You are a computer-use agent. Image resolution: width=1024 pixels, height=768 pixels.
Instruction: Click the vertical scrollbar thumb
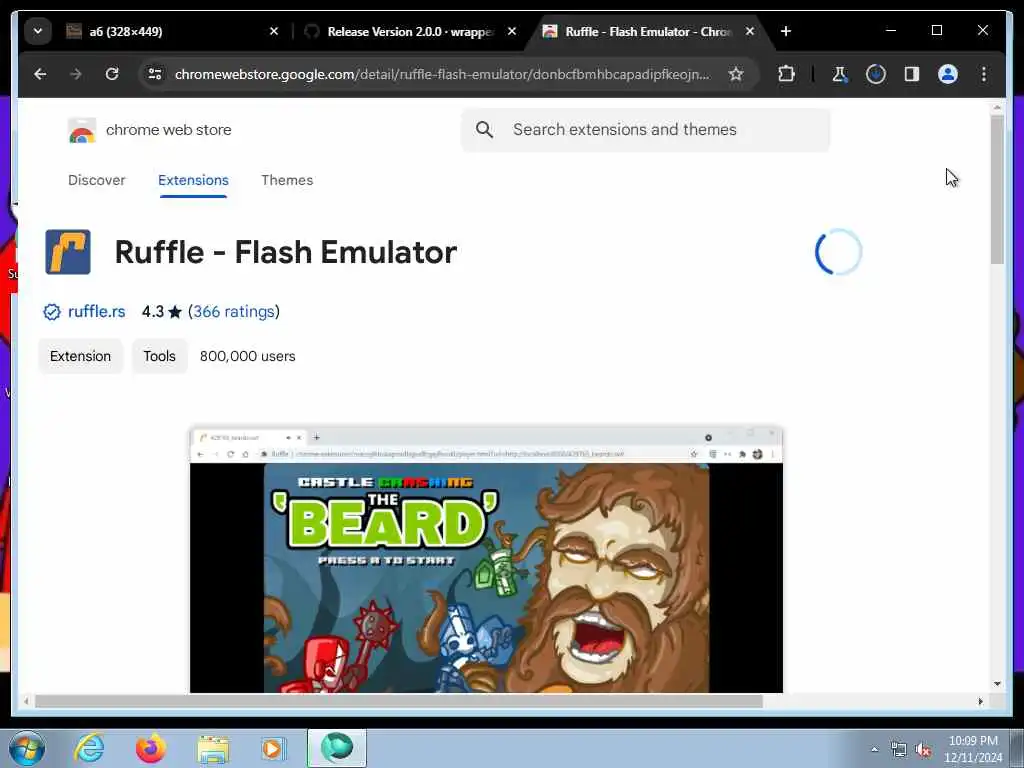997,190
